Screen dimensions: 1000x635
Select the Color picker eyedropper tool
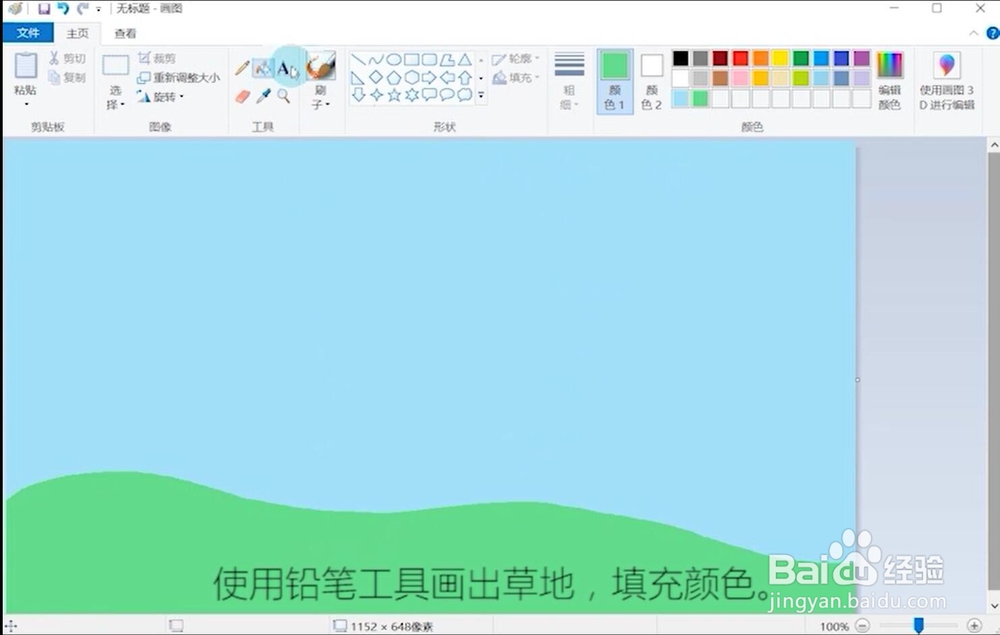263,96
